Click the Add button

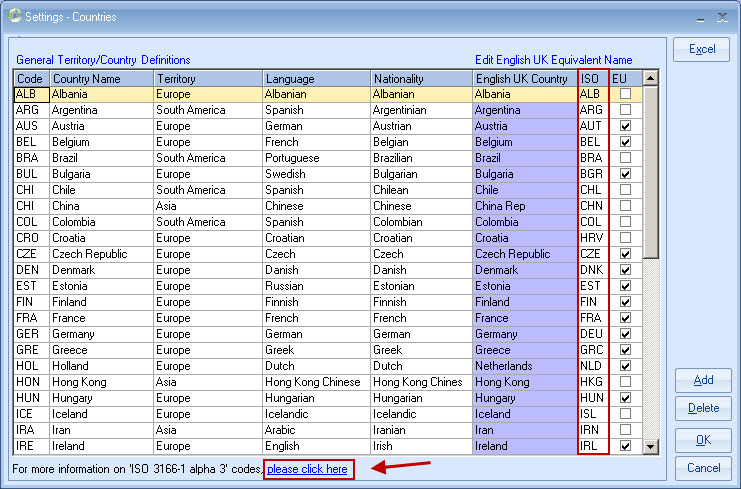tap(702, 380)
